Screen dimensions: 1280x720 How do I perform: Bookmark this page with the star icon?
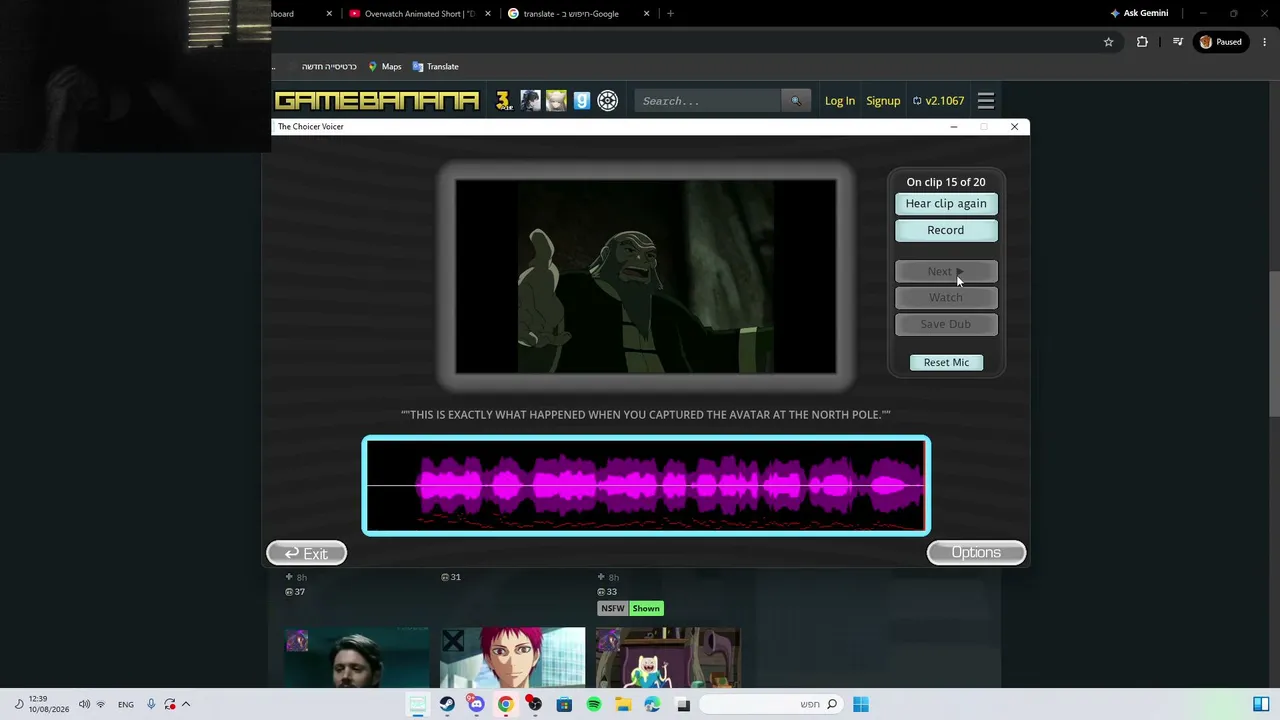tap(1108, 42)
